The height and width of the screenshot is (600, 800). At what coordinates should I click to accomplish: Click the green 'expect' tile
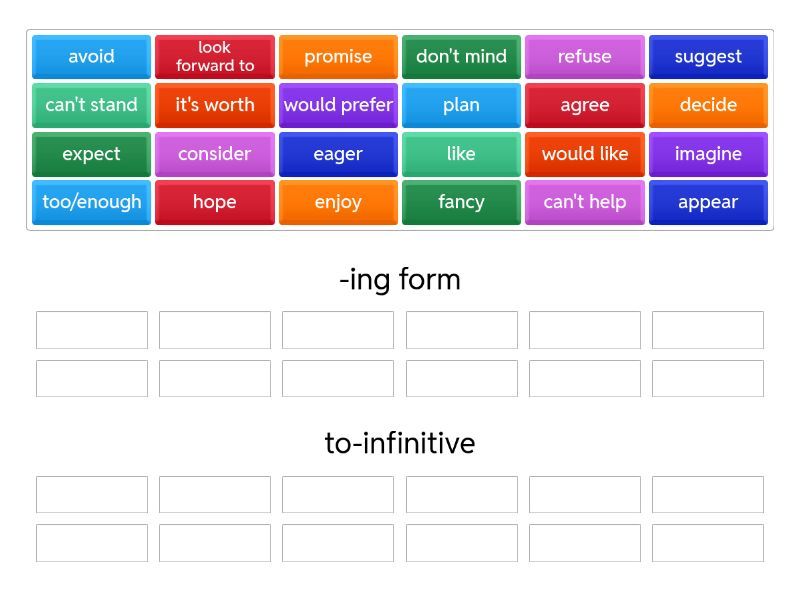click(x=91, y=154)
